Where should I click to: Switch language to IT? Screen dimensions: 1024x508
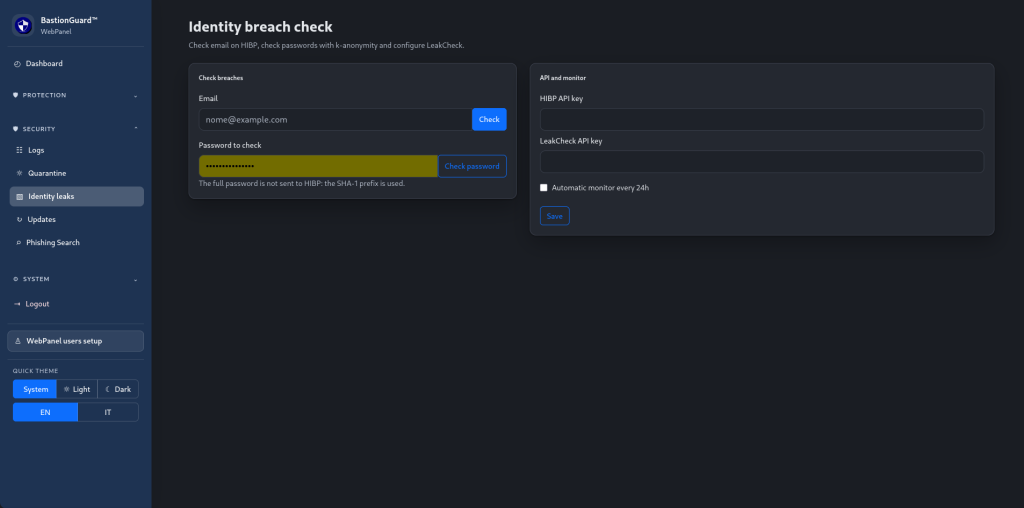108,412
